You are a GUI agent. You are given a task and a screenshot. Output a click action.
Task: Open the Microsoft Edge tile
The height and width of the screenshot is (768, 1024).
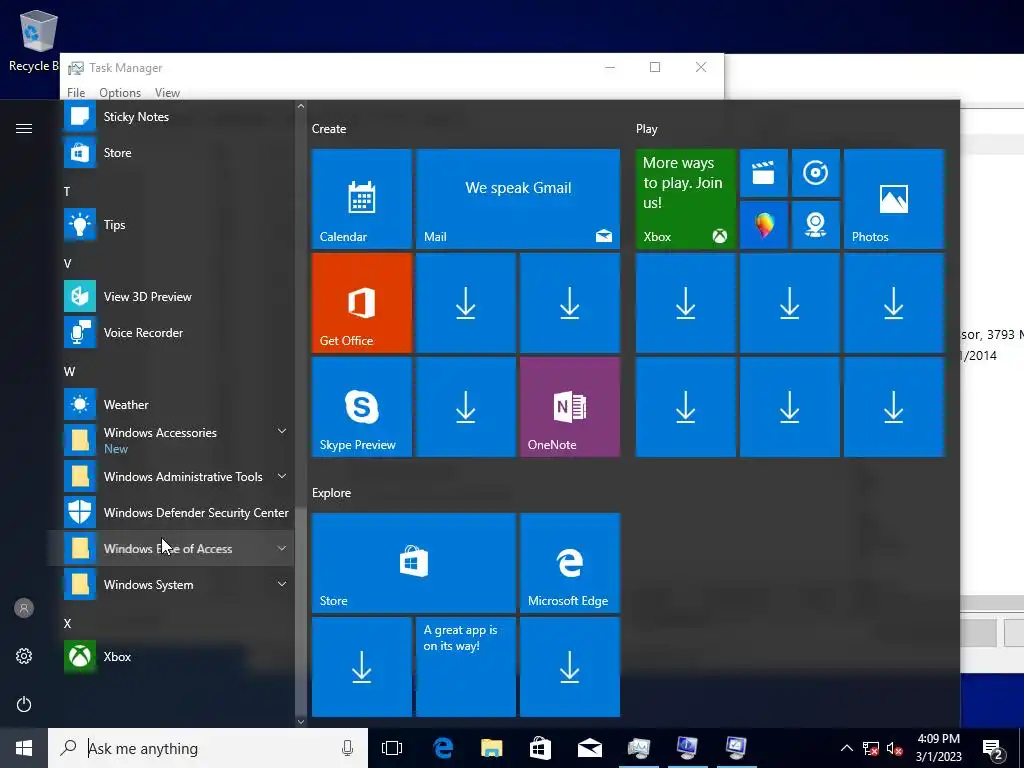569,563
